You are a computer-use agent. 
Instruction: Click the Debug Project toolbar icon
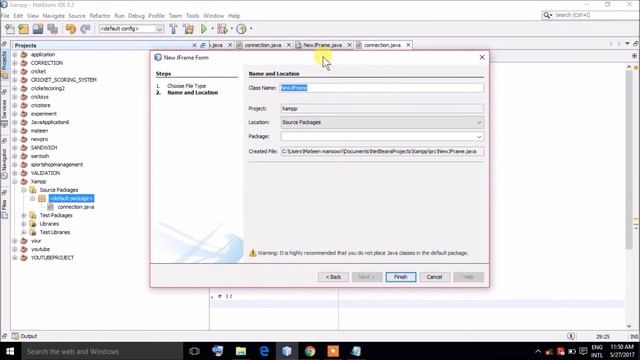click(x=222, y=29)
